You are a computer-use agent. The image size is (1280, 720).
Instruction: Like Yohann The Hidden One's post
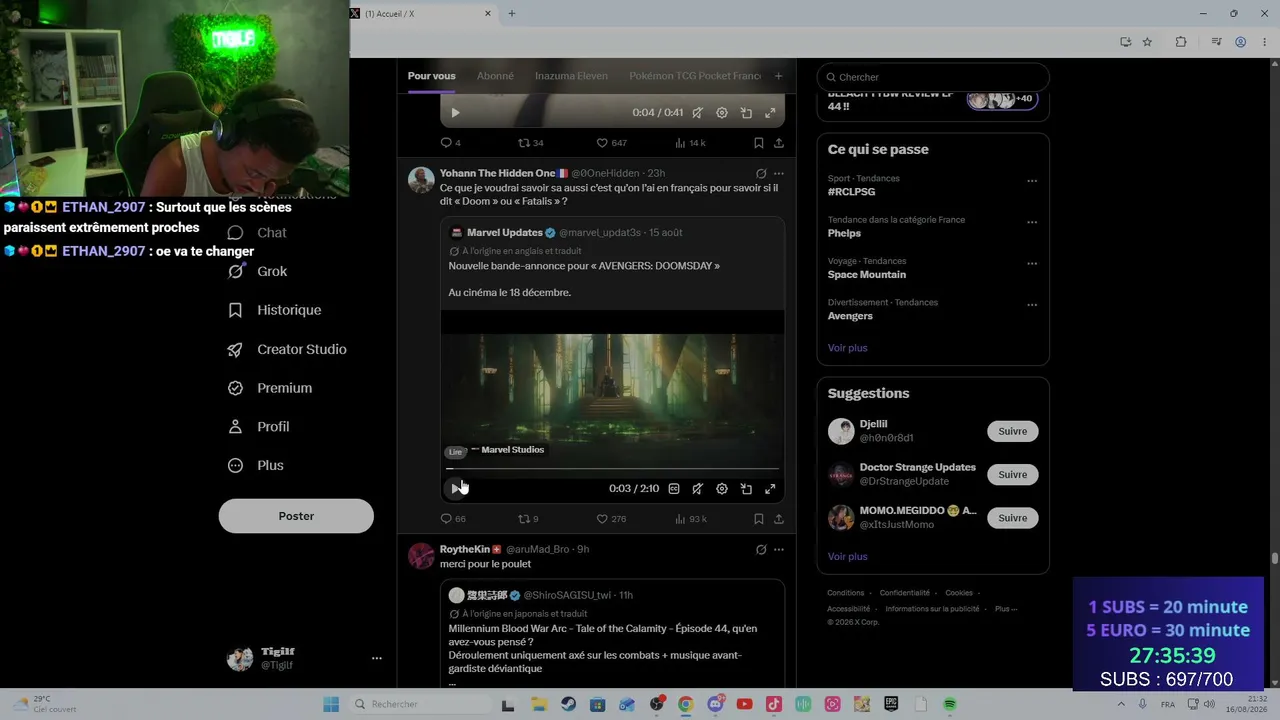(611, 519)
